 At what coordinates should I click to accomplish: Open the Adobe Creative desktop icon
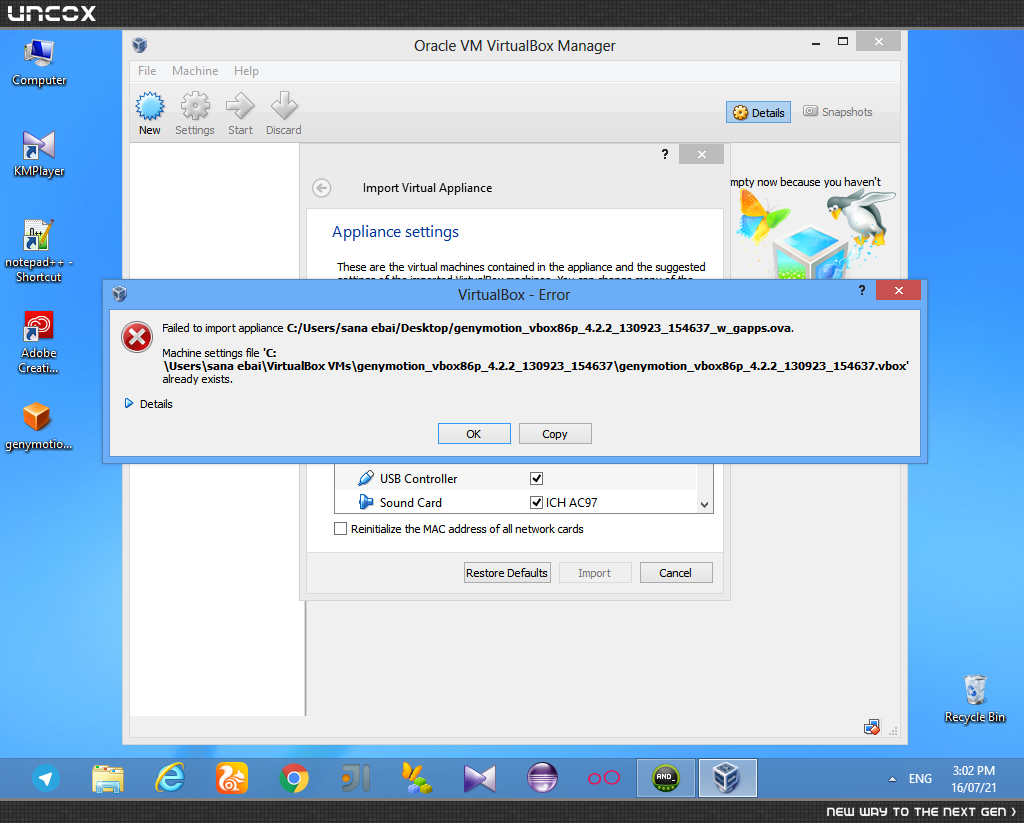(x=39, y=342)
